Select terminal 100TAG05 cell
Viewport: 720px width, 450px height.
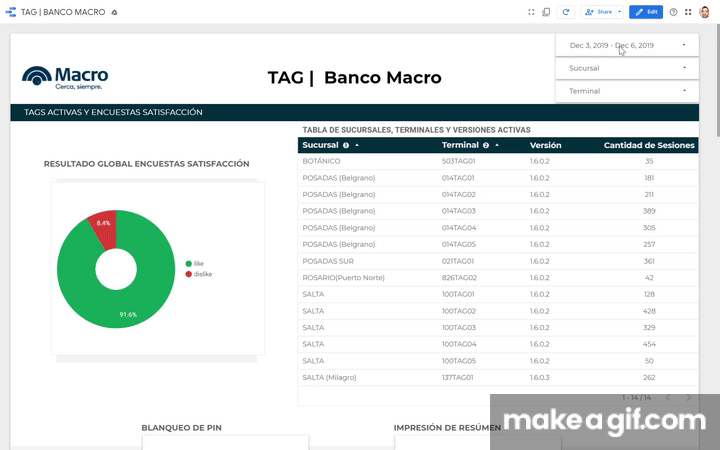pos(458,361)
